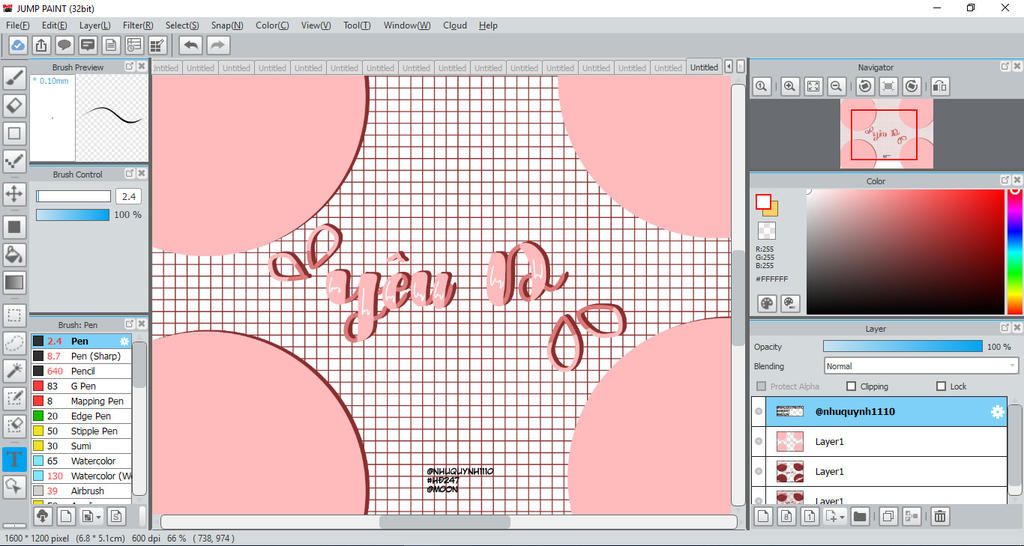This screenshot has width=1024, height=546.
Task: Select Pencil brush
Action: tap(82, 371)
